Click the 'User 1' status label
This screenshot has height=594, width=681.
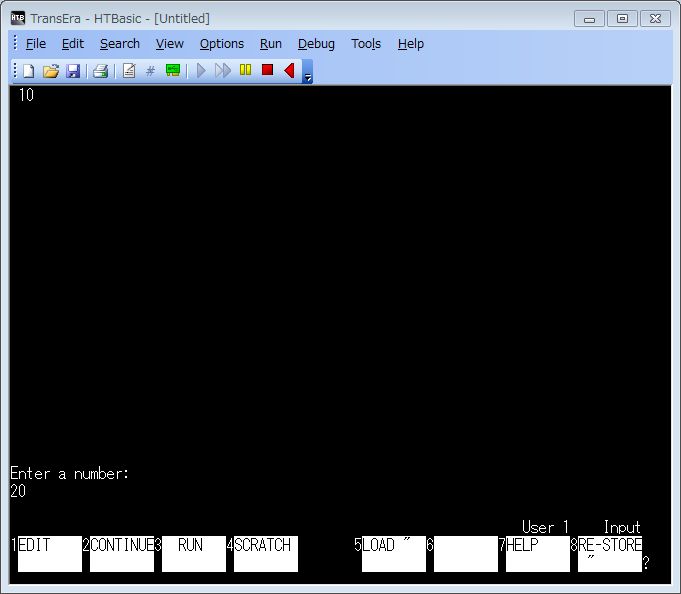(545, 527)
